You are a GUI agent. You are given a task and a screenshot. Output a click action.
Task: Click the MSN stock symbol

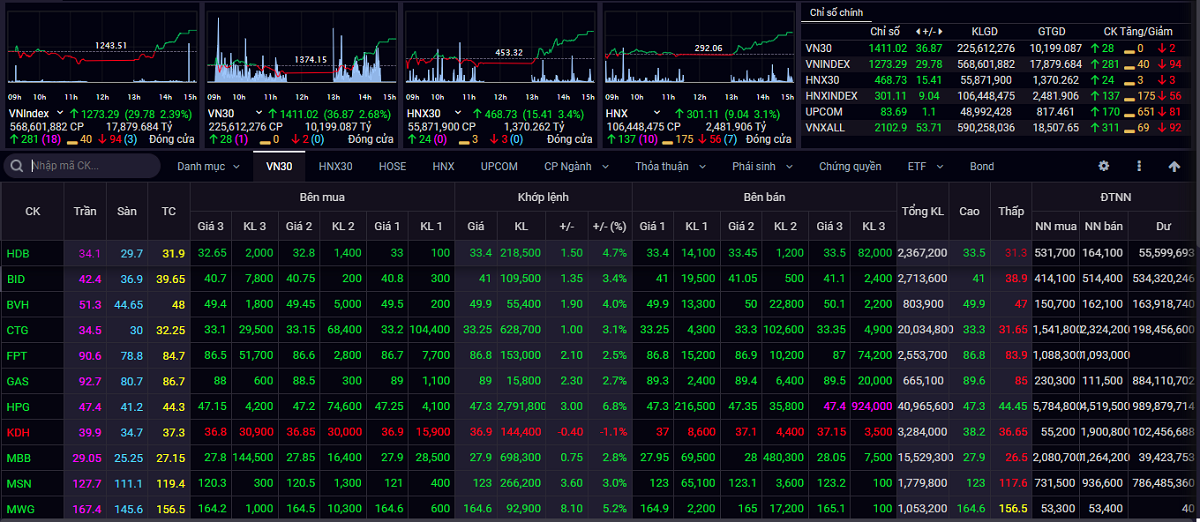pos(19,483)
